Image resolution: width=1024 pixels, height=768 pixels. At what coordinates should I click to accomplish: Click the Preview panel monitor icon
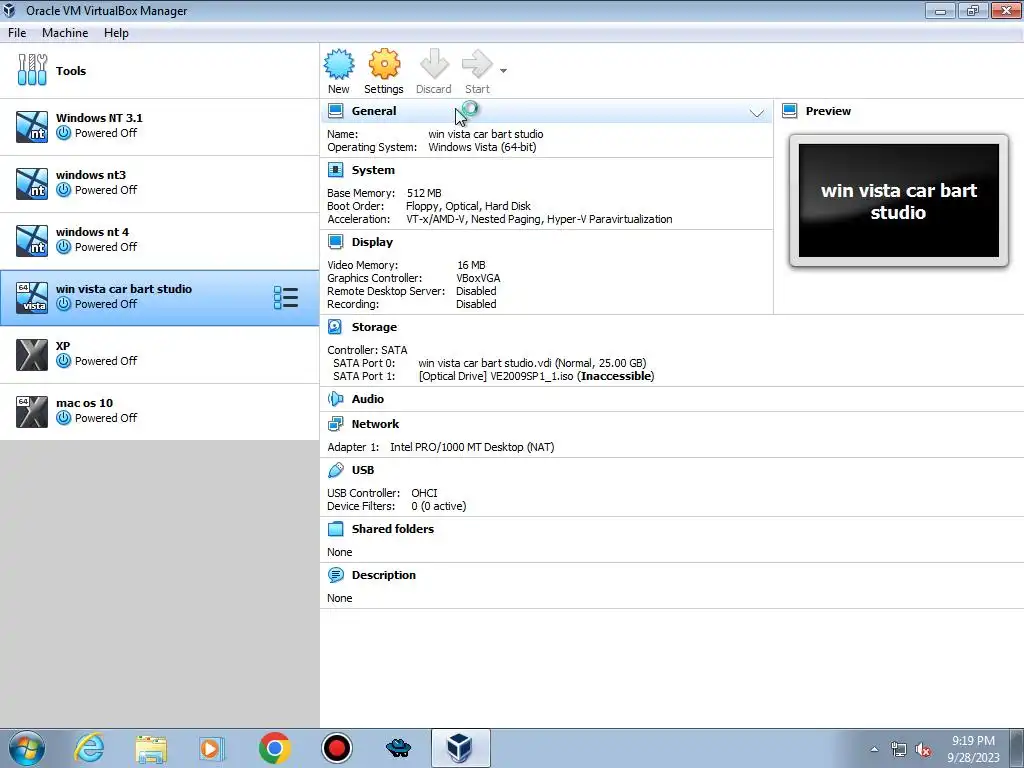tap(790, 111)
